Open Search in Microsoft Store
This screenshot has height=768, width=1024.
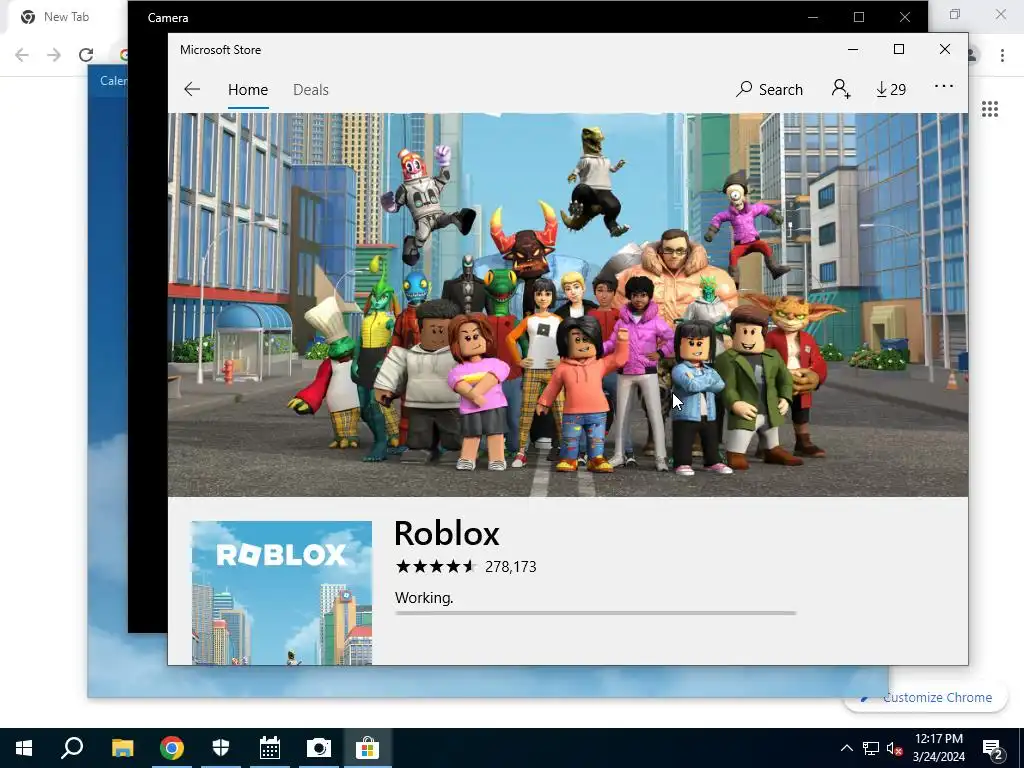pyautogui.click(x=769, y=89)
